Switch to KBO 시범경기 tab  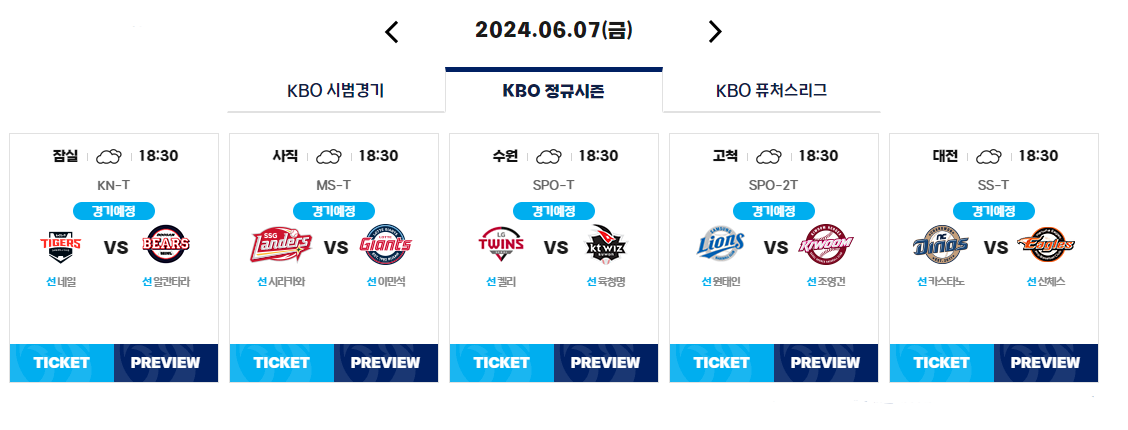[336, 91]
